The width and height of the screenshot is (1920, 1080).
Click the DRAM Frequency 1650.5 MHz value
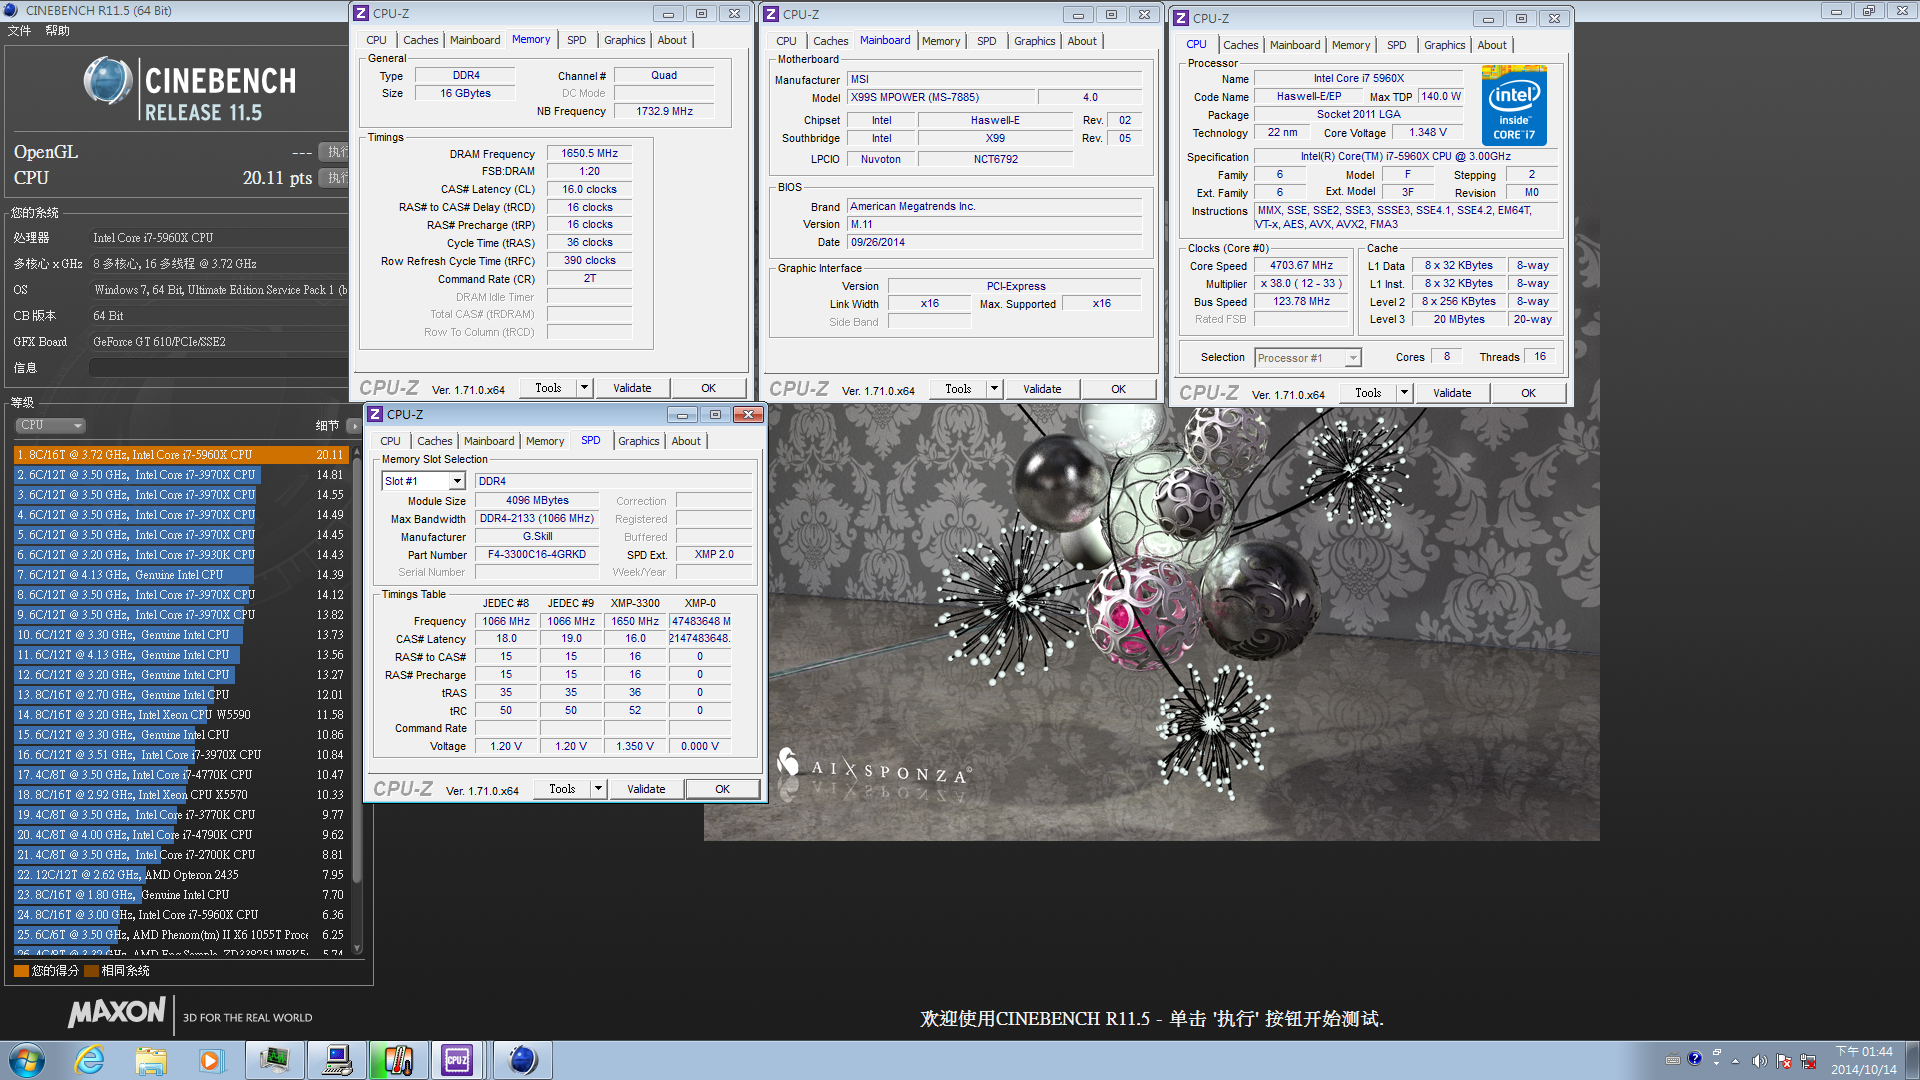coord(589,154)
